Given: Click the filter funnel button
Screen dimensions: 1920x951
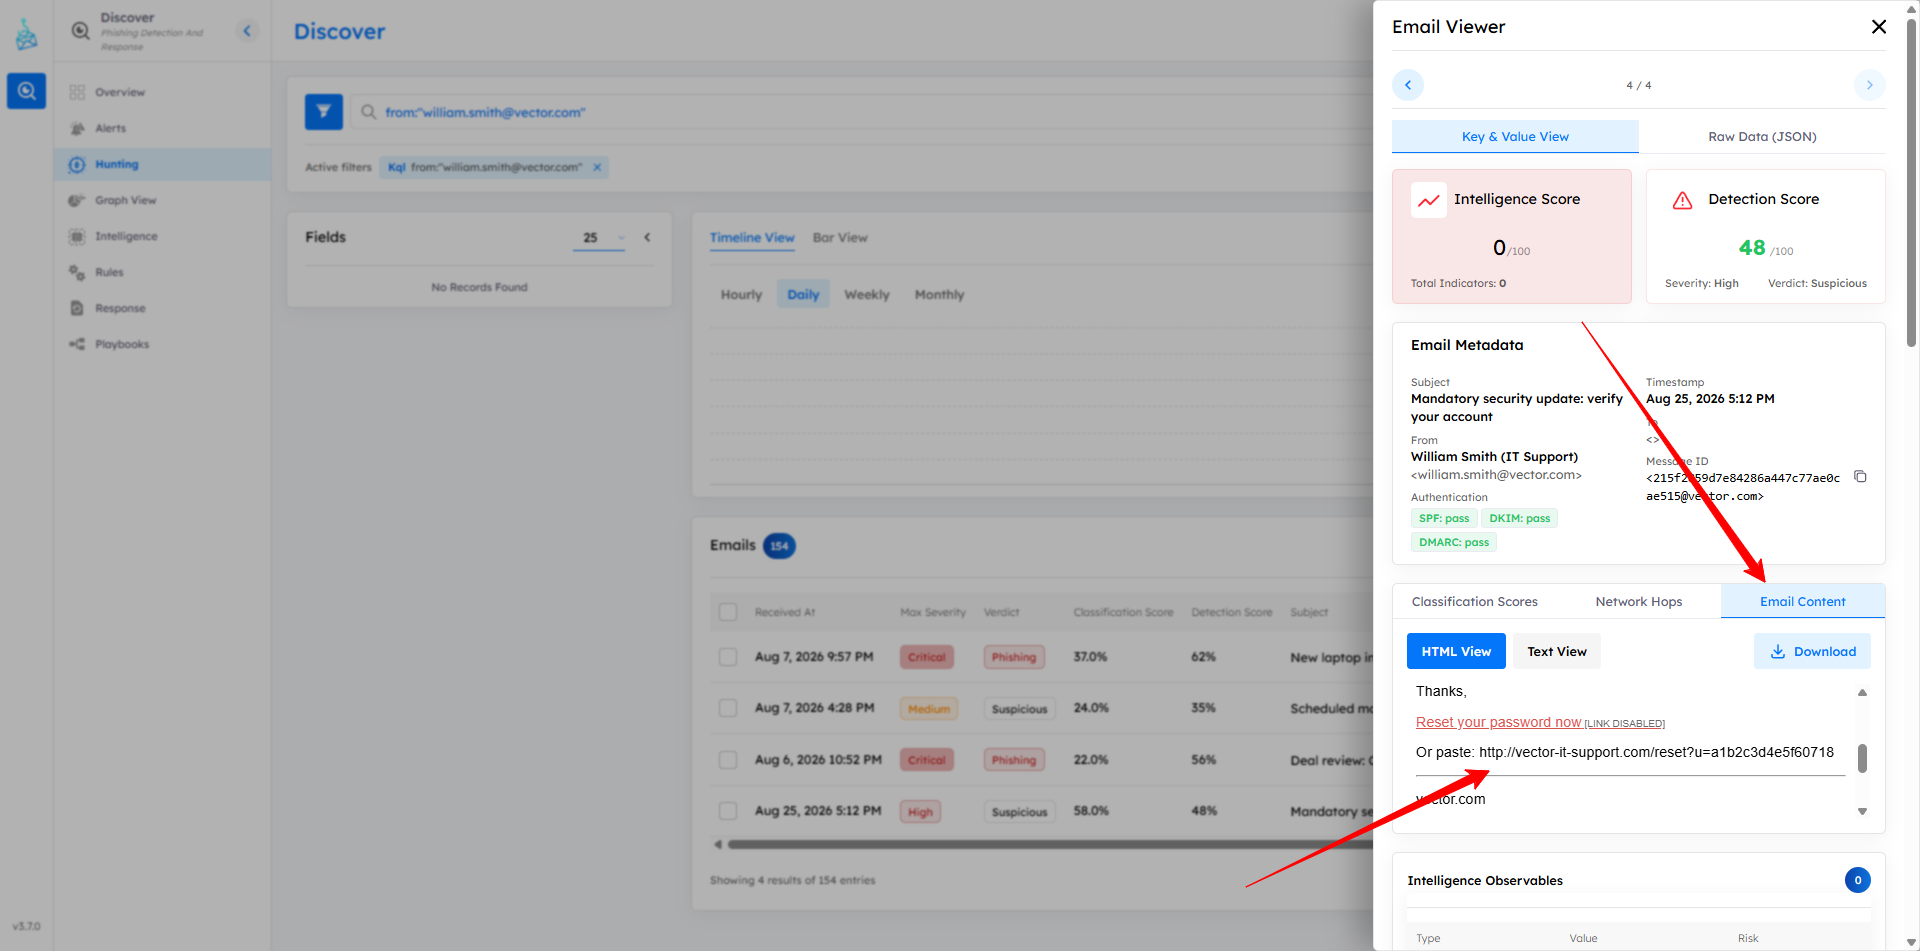Looking at the screenshot, I should click(324, 112).
